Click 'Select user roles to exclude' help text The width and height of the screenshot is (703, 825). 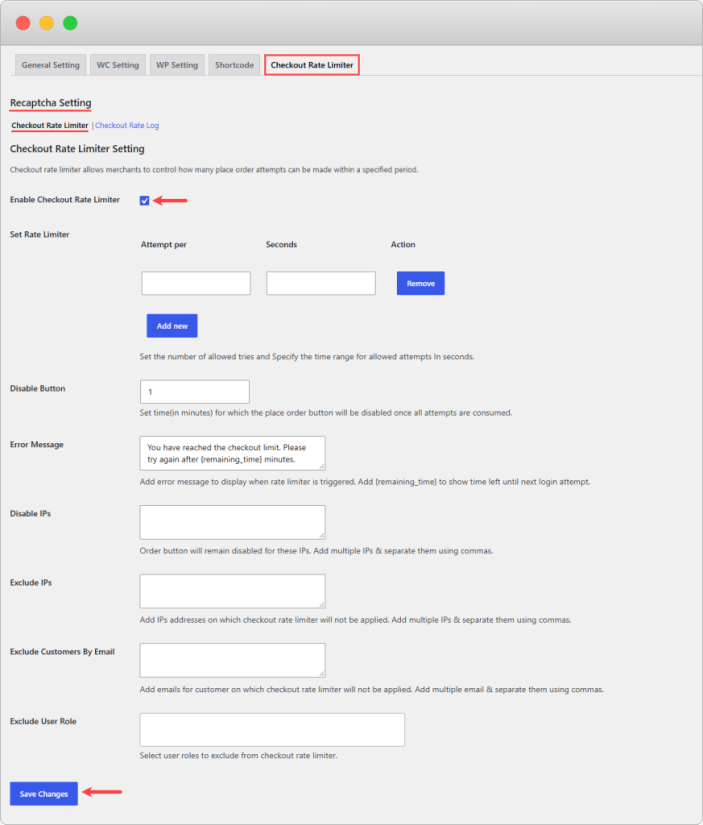click(238, 756)
